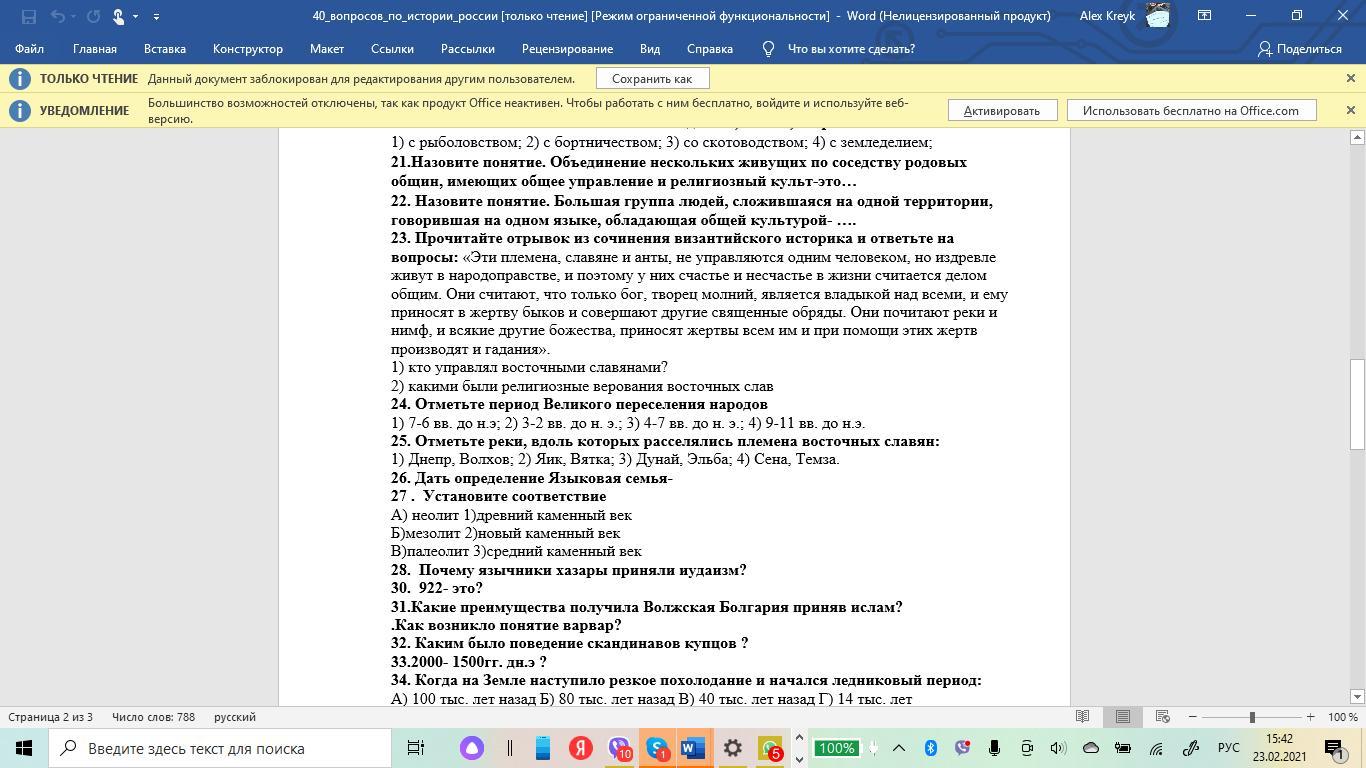
Task: Open the Windows Start menu
Action: (x=24, y=748)
